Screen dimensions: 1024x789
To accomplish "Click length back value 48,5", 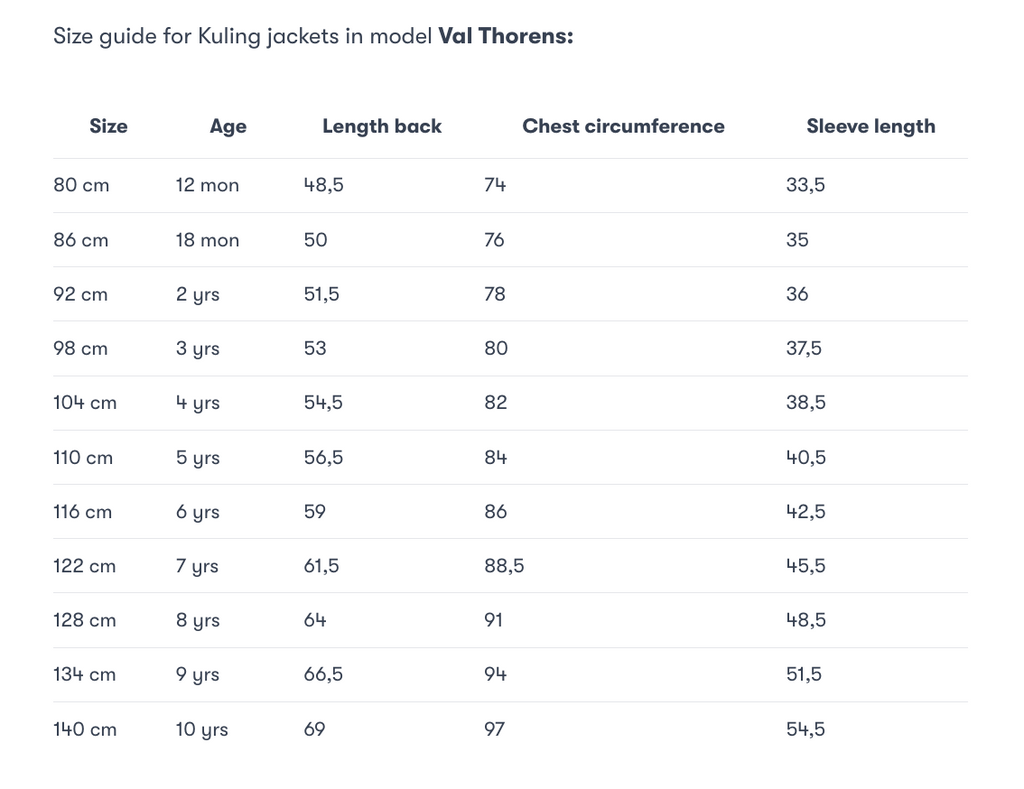I will point(323,185).
